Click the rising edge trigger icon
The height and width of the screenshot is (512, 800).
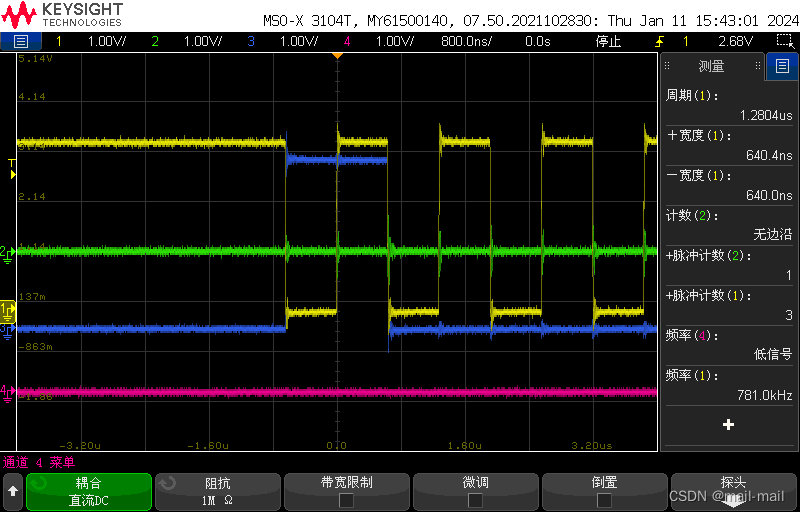click(x=660, y=41)
